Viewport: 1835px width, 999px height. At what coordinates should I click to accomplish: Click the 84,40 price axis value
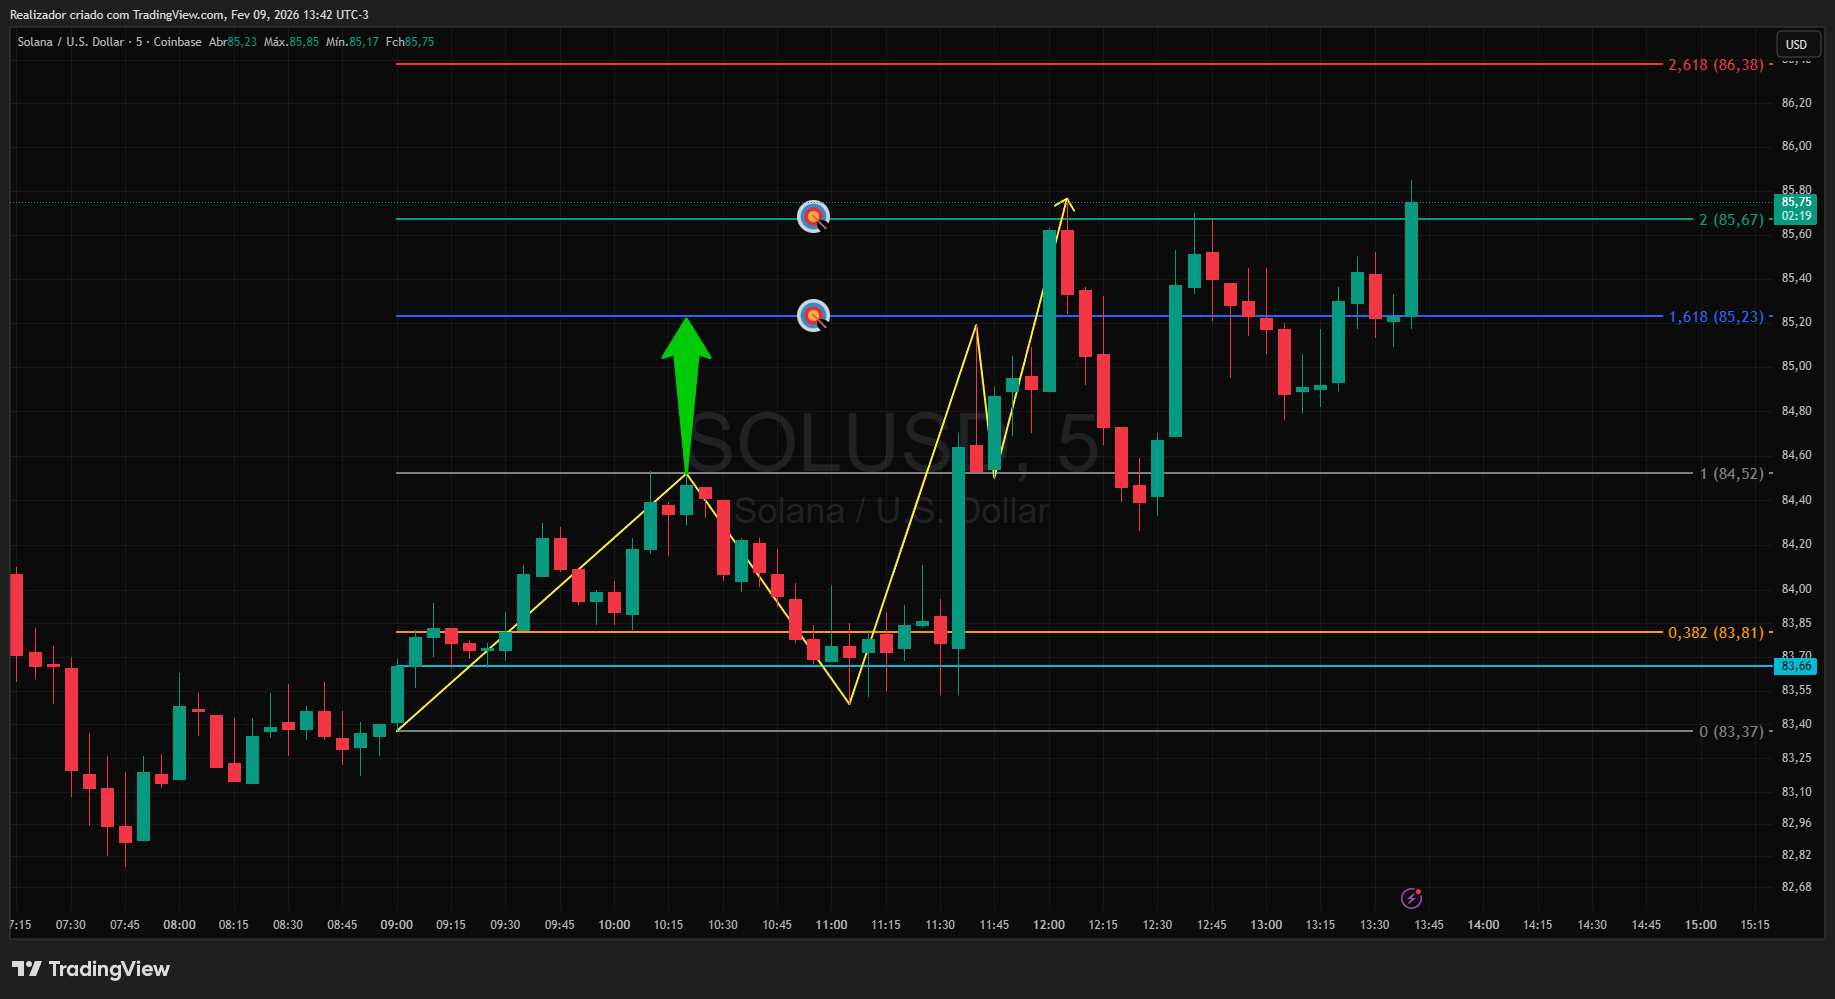click(1797, 500)
